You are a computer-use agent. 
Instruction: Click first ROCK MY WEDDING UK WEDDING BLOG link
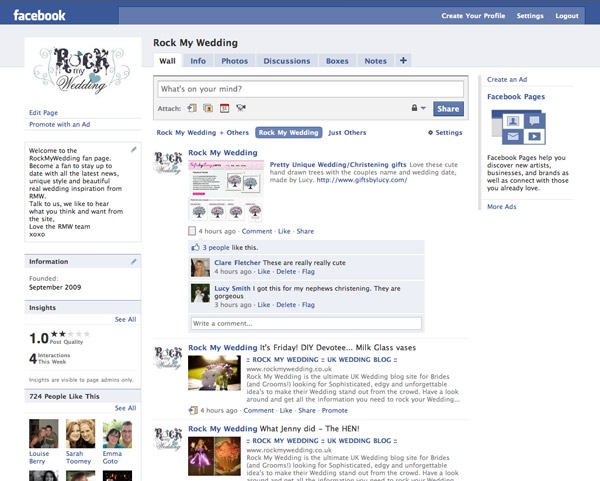pyautogui.click(x=321, y=359)
